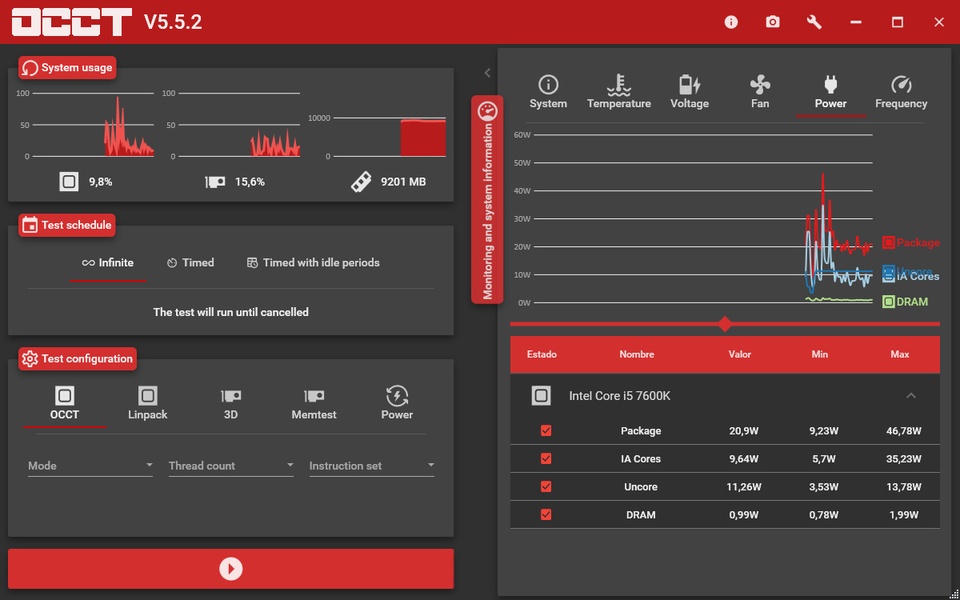Viewport: 960px width, 600px height.
Task: Select the Linpack test
Action: tap(148, 403)
